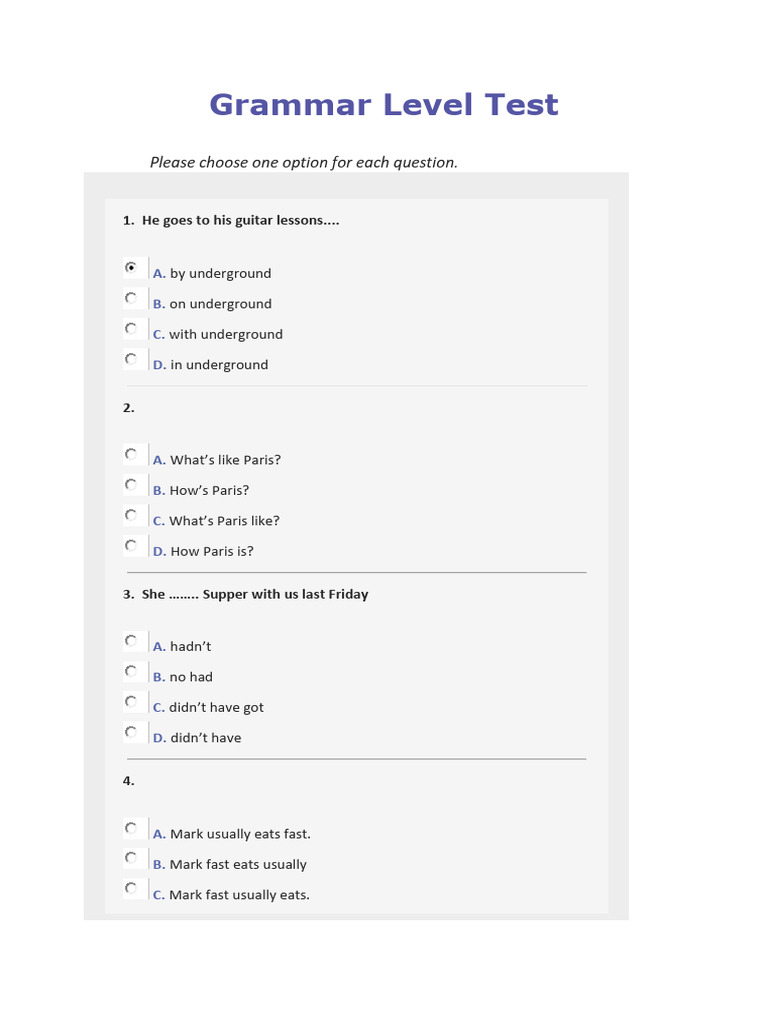Screen dimensions: 768x1024
Task: Select 'What's like Paris?' radio button
Action: click(131, 454)
